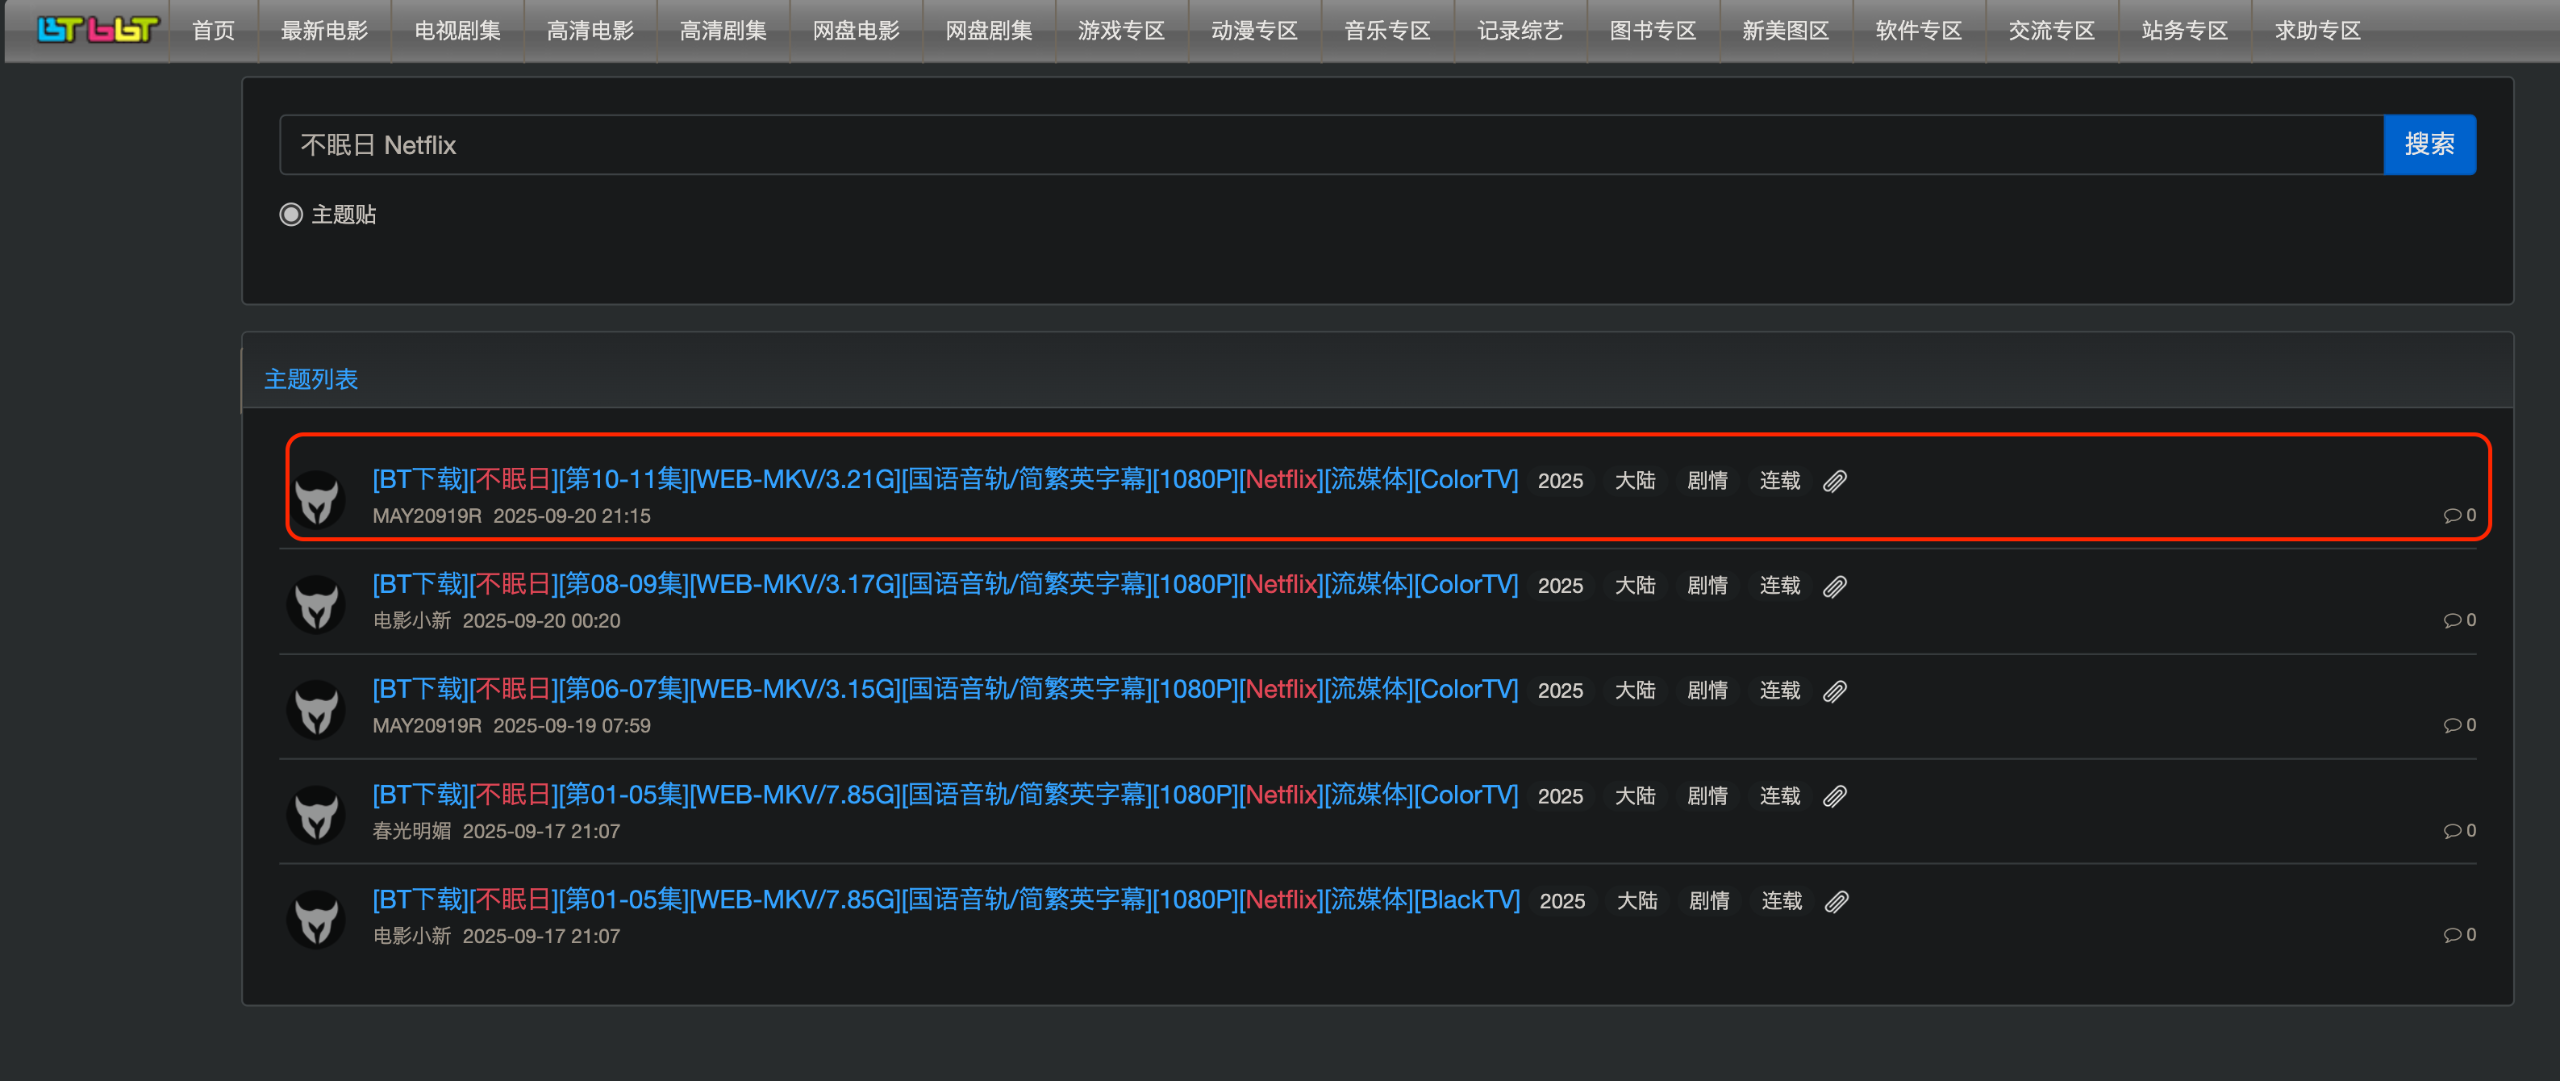The height and width of the screenshot is (1081, 2560).
Task: Open 图书专区 in the nav bar
Action: [1654, 31]
